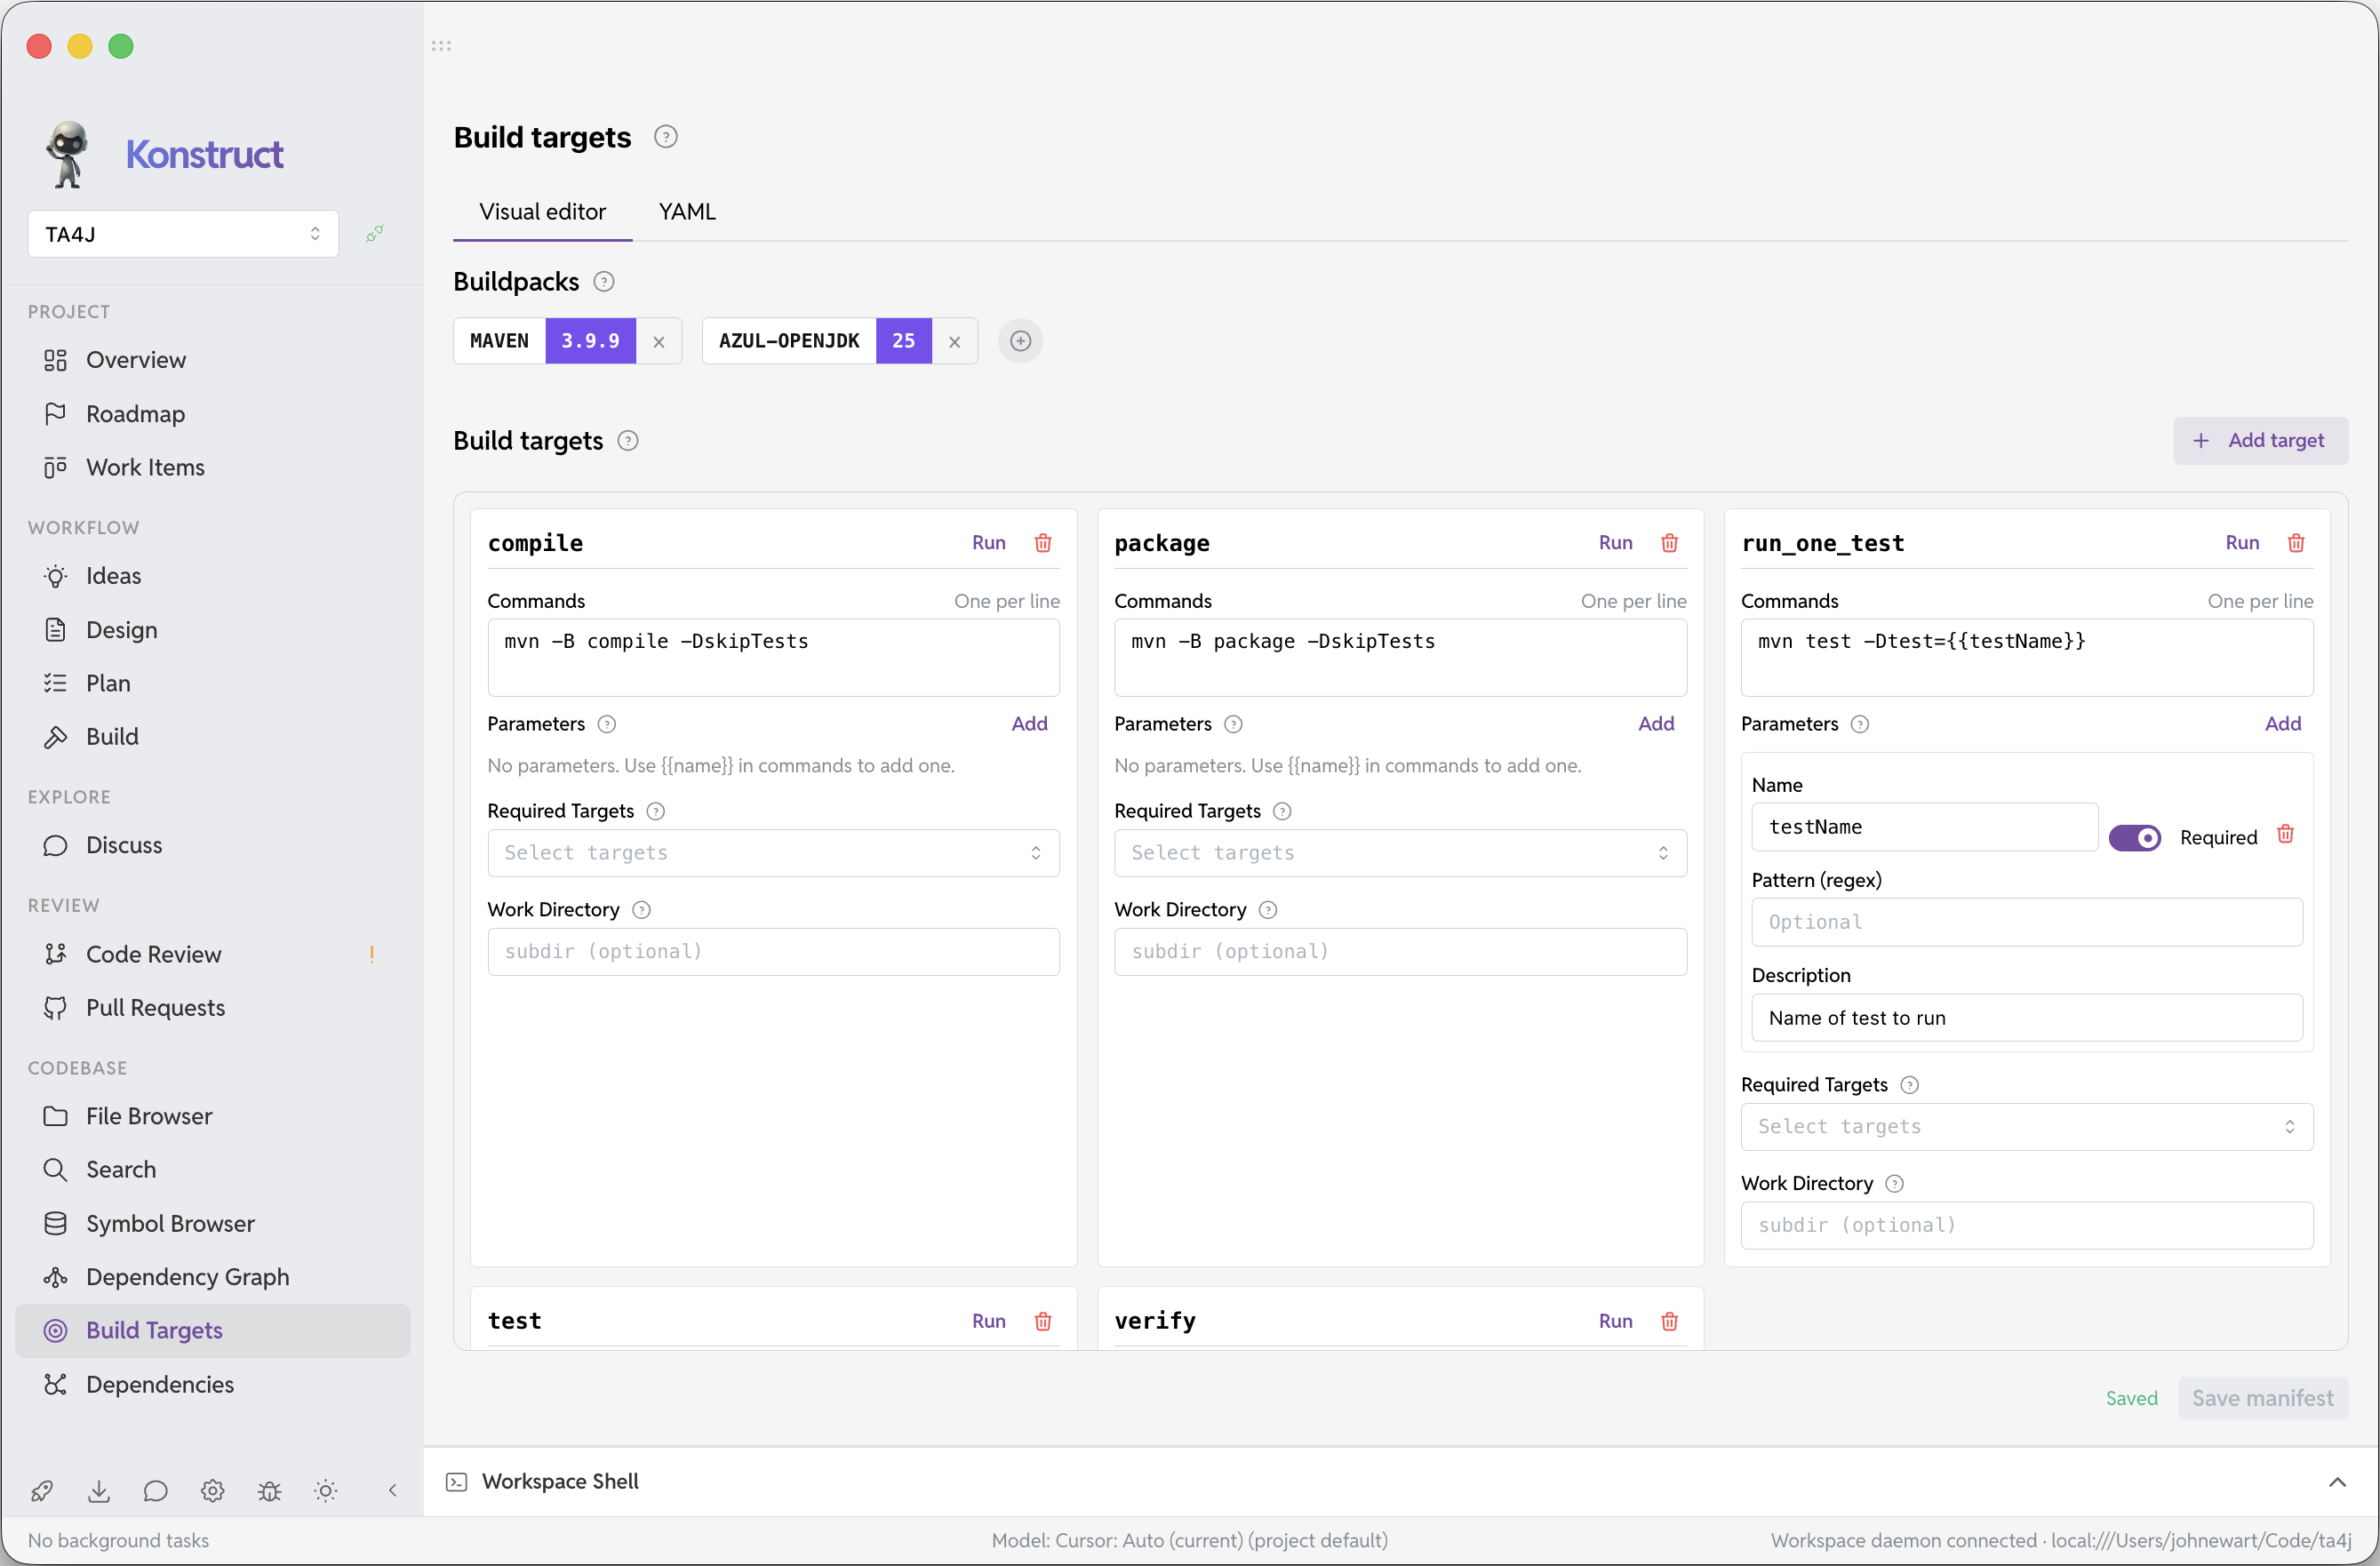Open settings gear in sidebar footer

212,1491
